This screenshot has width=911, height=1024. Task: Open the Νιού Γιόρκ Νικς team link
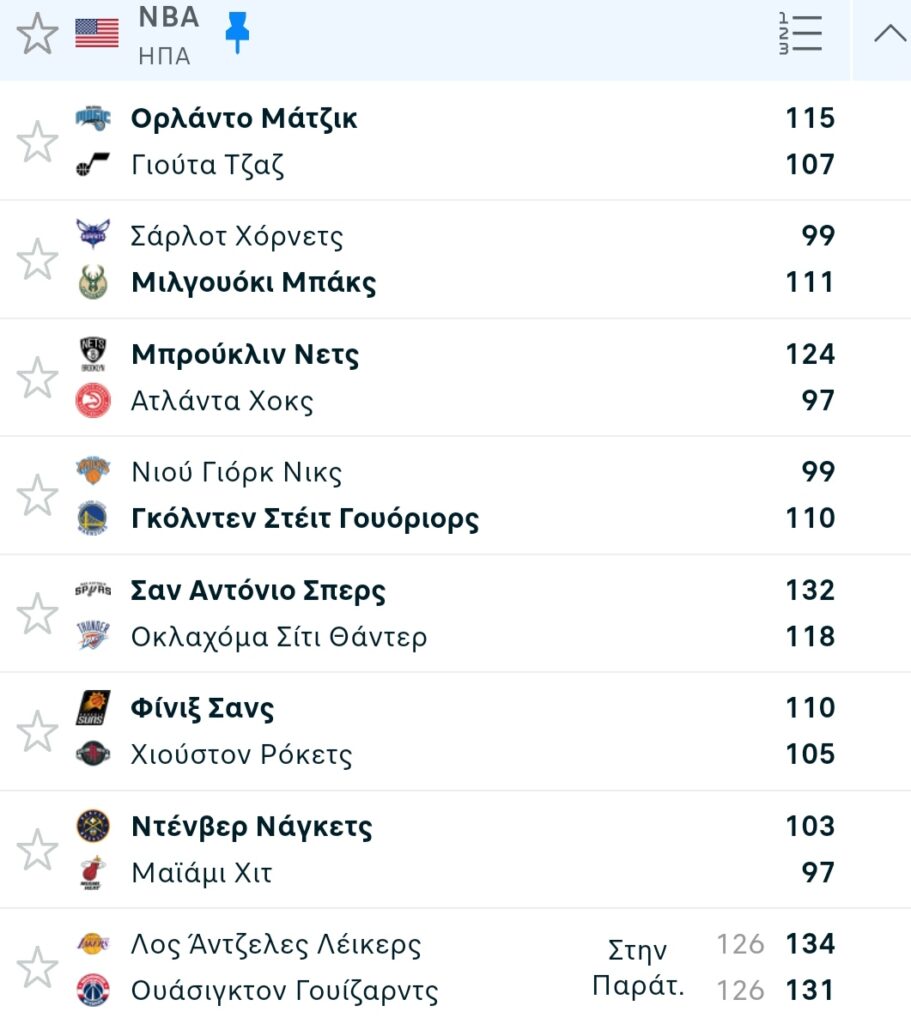(236, 472)
